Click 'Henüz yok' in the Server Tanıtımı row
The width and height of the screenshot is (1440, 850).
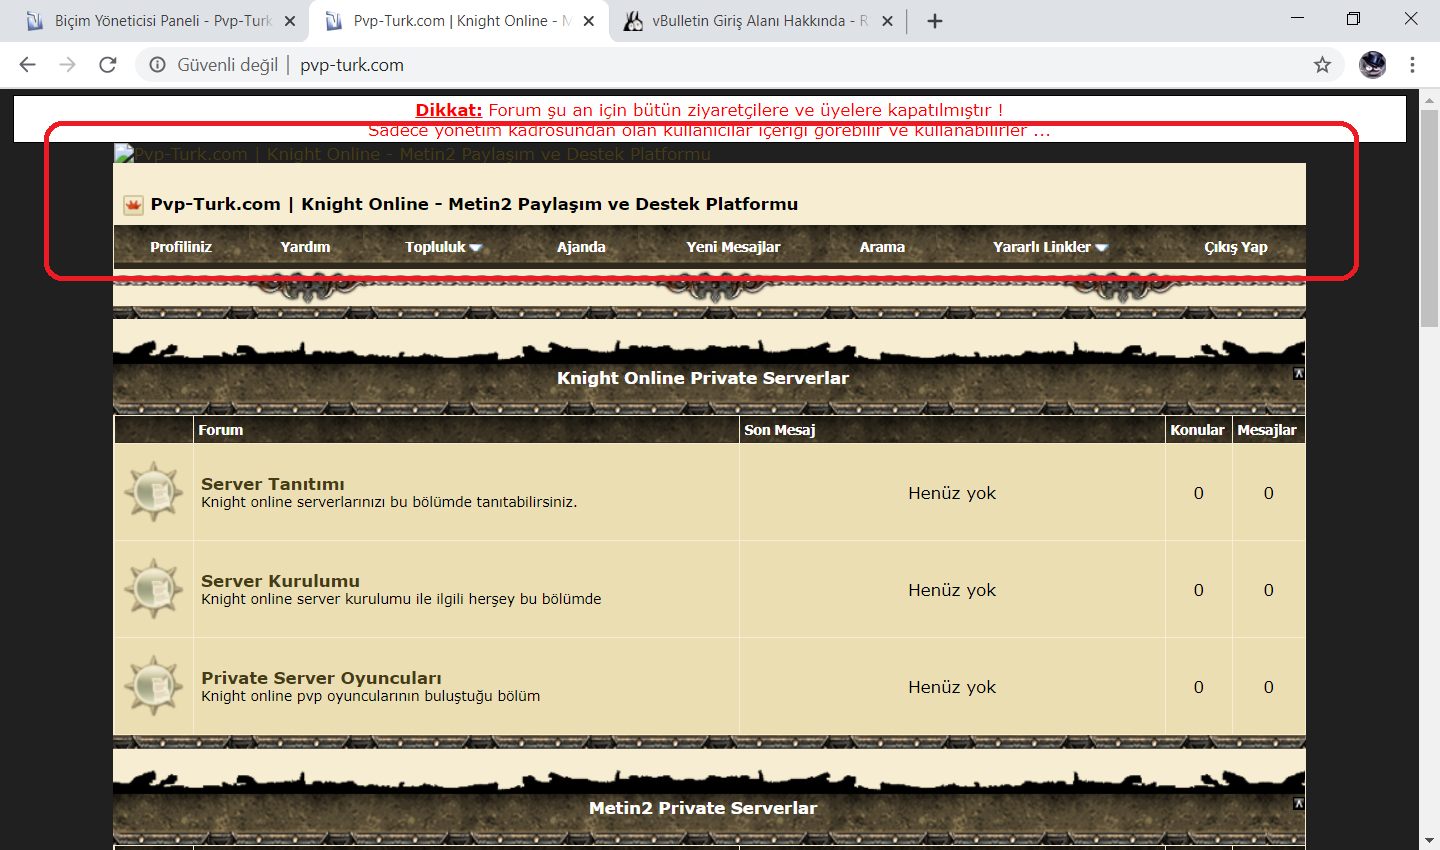tap(952, 493)
